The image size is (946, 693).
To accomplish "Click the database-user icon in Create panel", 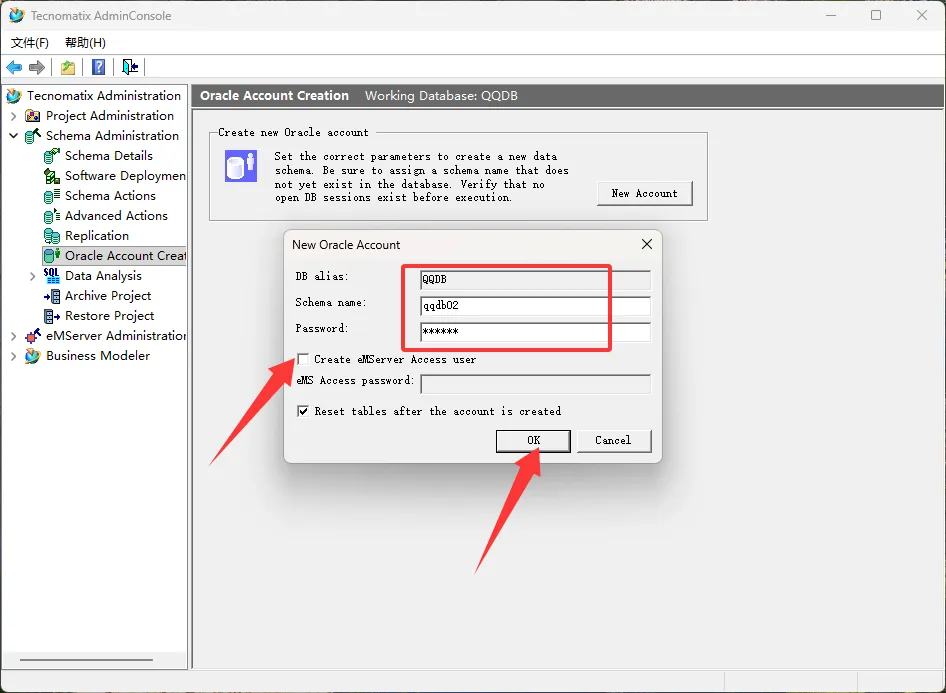I will point(241,166).
